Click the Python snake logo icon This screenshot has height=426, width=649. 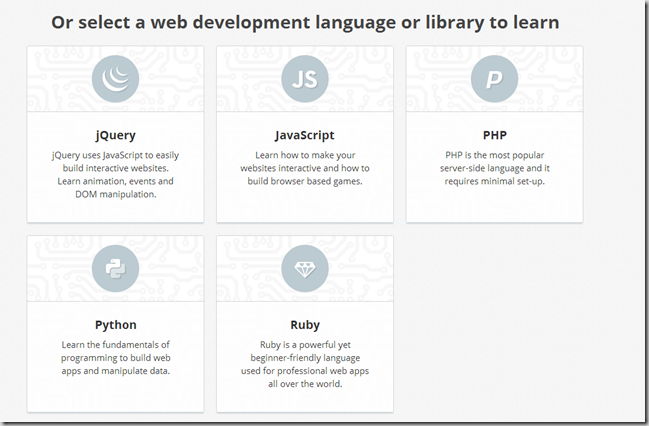point(115,269)
